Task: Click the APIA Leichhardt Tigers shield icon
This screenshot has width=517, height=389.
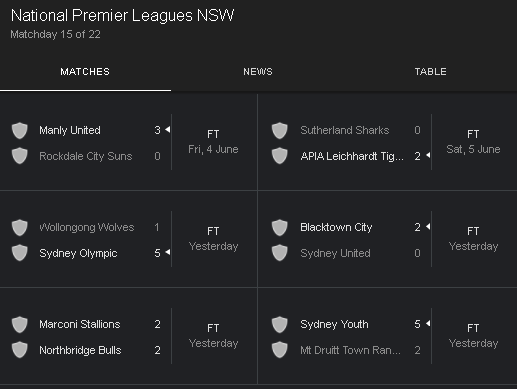Action: [280, 156]
